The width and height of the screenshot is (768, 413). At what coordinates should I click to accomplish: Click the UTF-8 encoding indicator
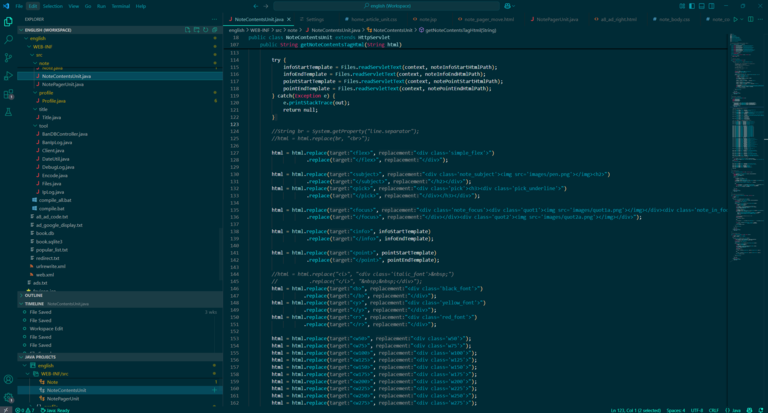pos(696,410)
